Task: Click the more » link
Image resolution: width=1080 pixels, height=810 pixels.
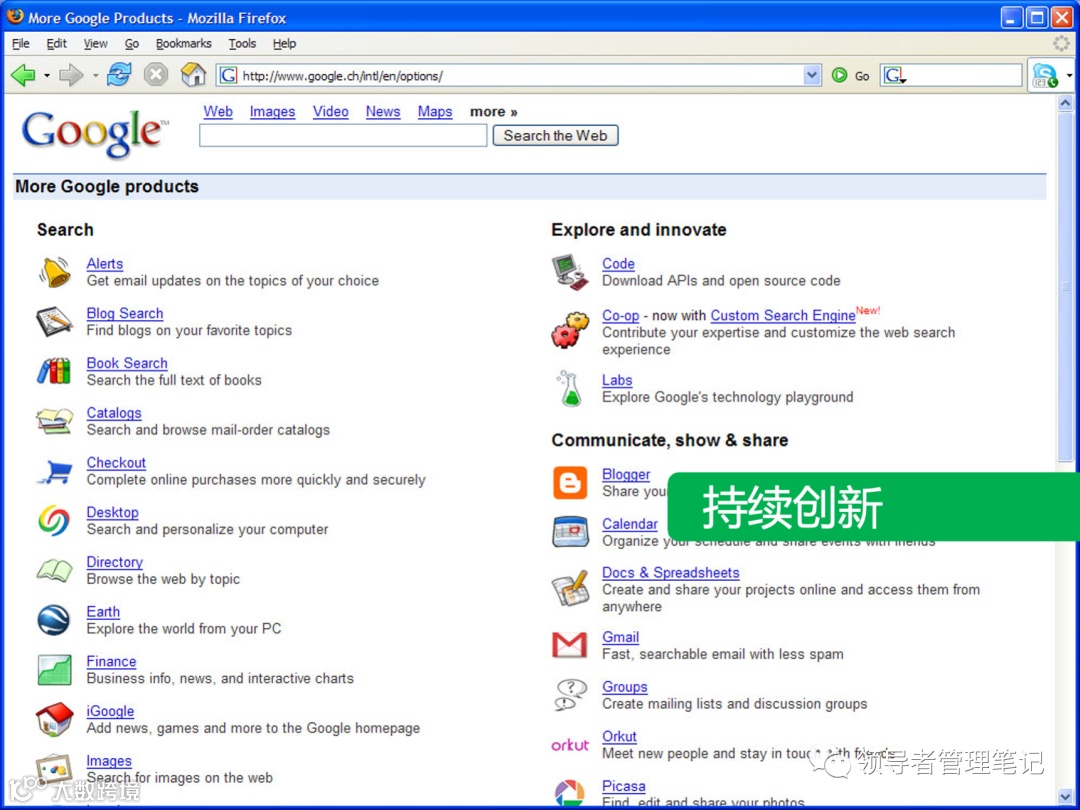Action: click(494, 112)
